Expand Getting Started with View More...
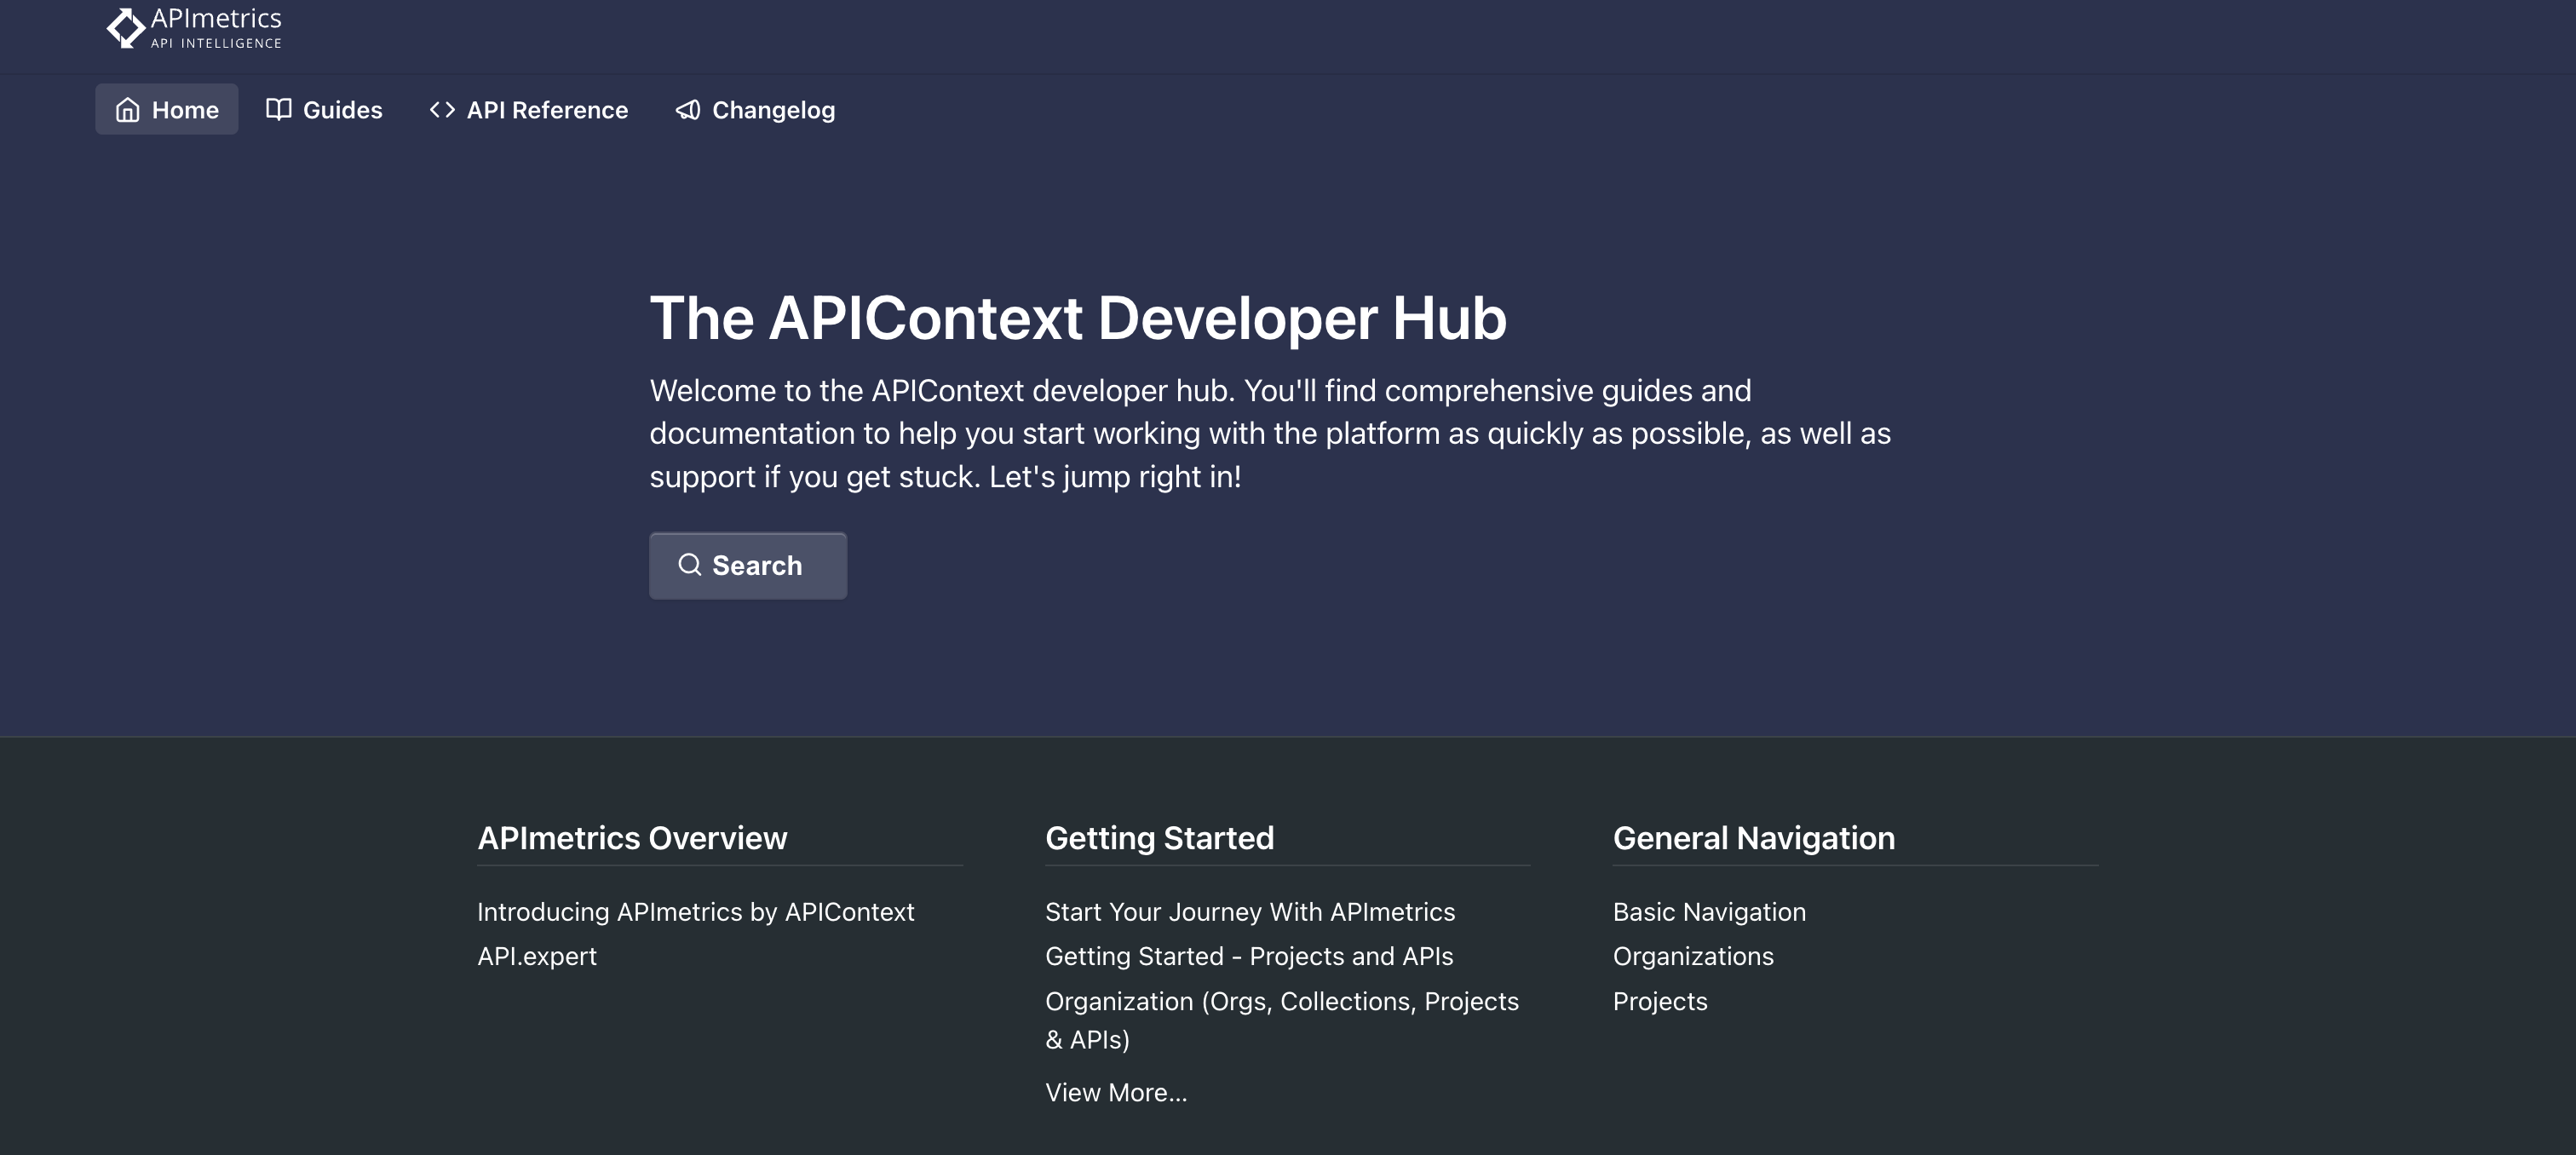The image size is (2576, 1155). click(x=1116, y=1092)
